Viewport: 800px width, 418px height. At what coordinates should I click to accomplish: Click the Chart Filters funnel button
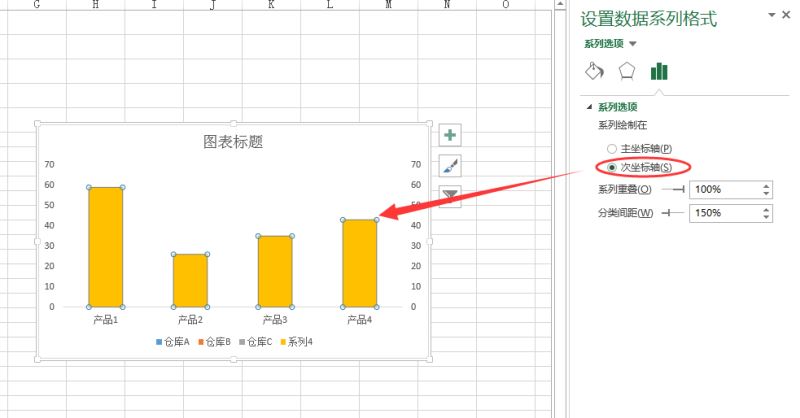coord(449,196)
